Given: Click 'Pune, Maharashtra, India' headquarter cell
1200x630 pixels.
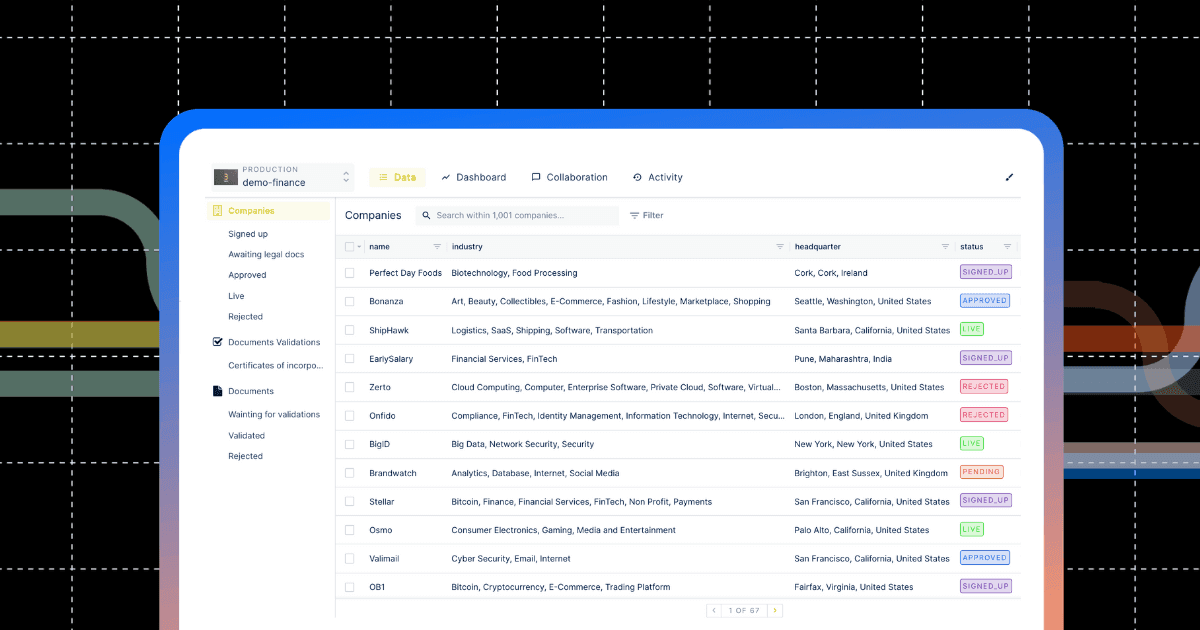Looking at the screenshot, I should click(841, 359).
